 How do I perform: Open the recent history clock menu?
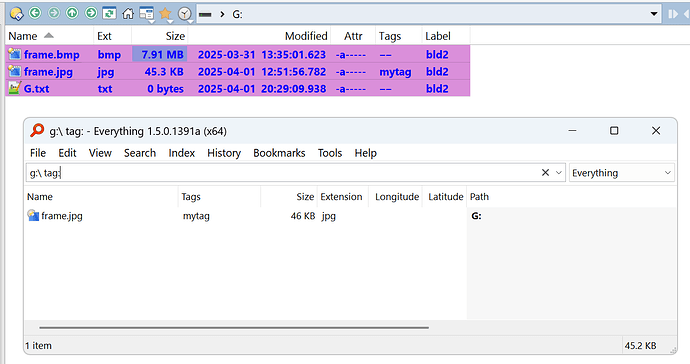[185, 14]
